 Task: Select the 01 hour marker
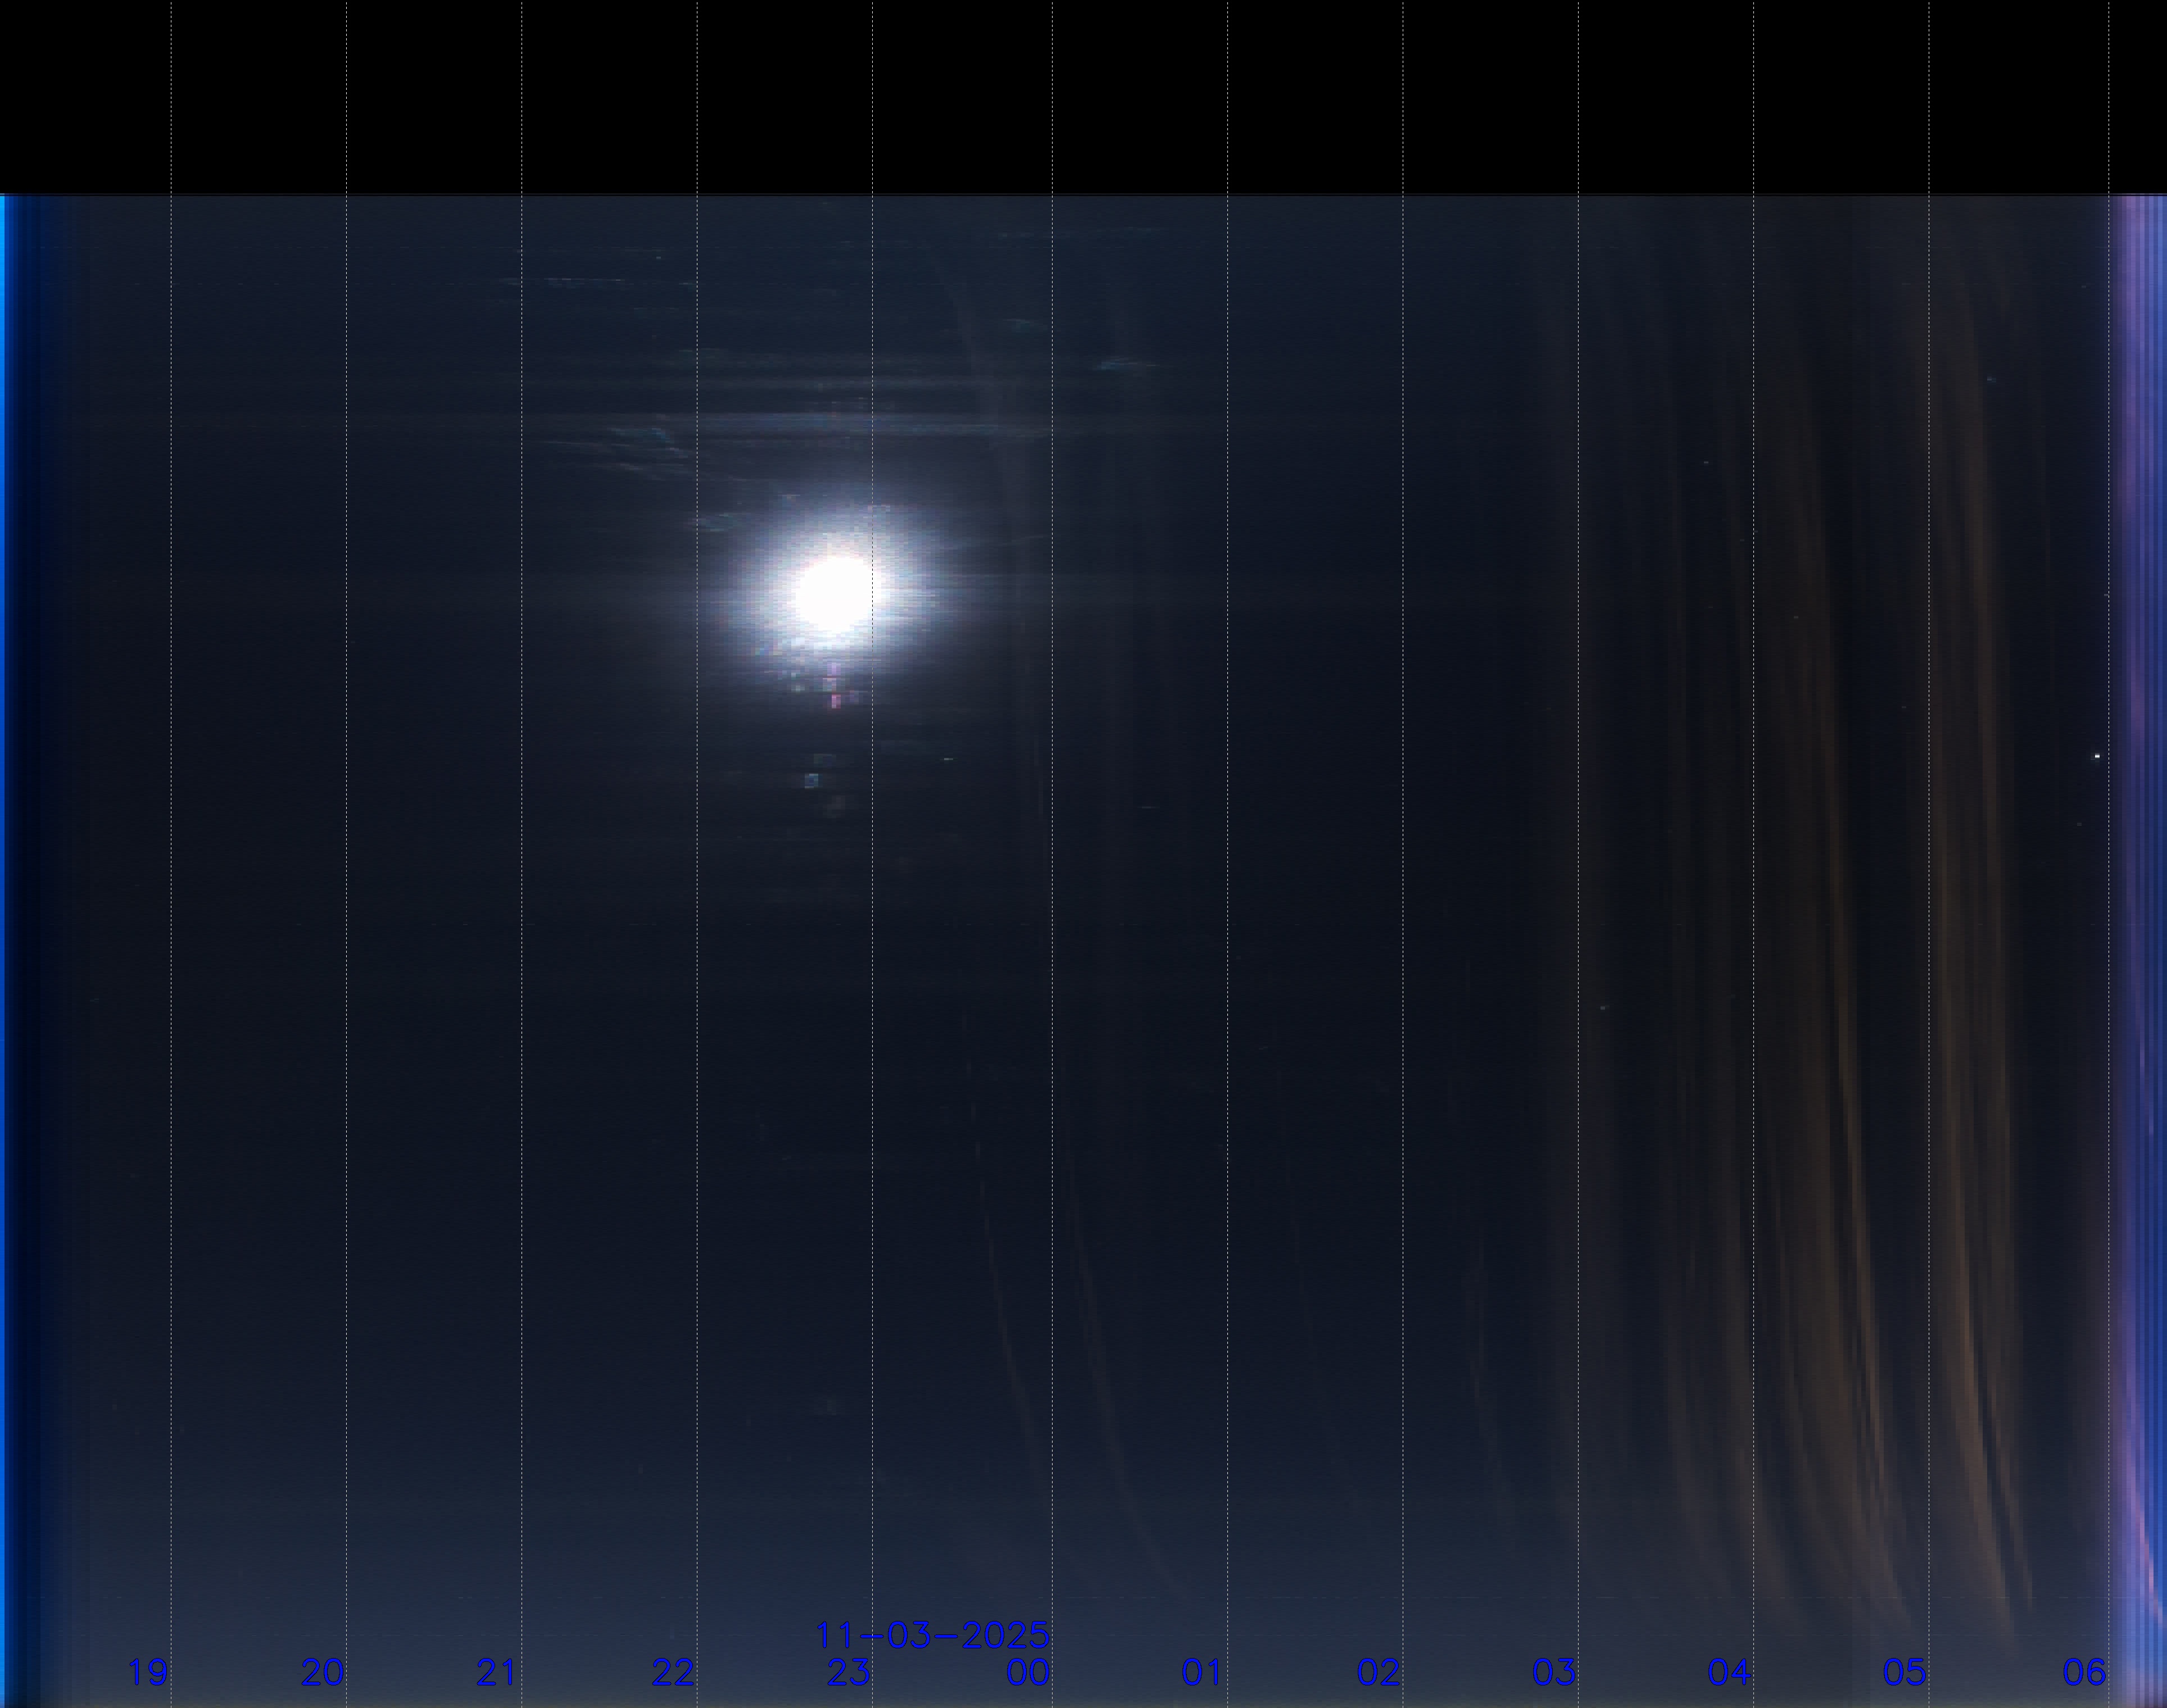(x=1202, y=1672)
